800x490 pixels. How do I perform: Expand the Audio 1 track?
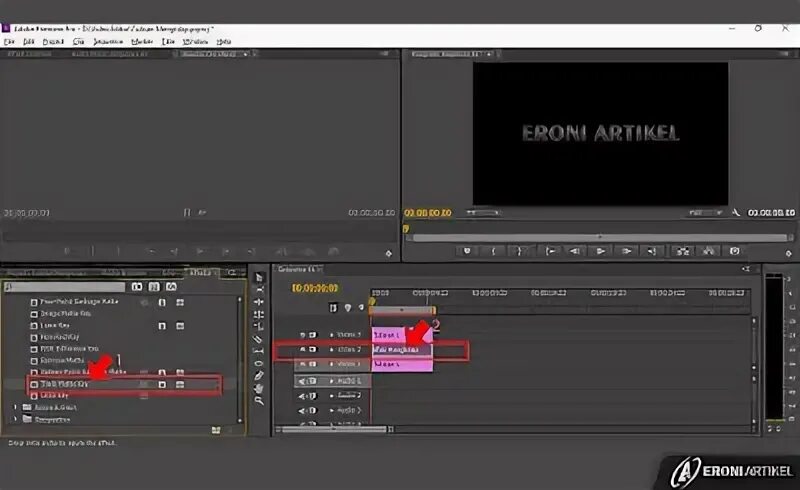(x=332, y=381)
